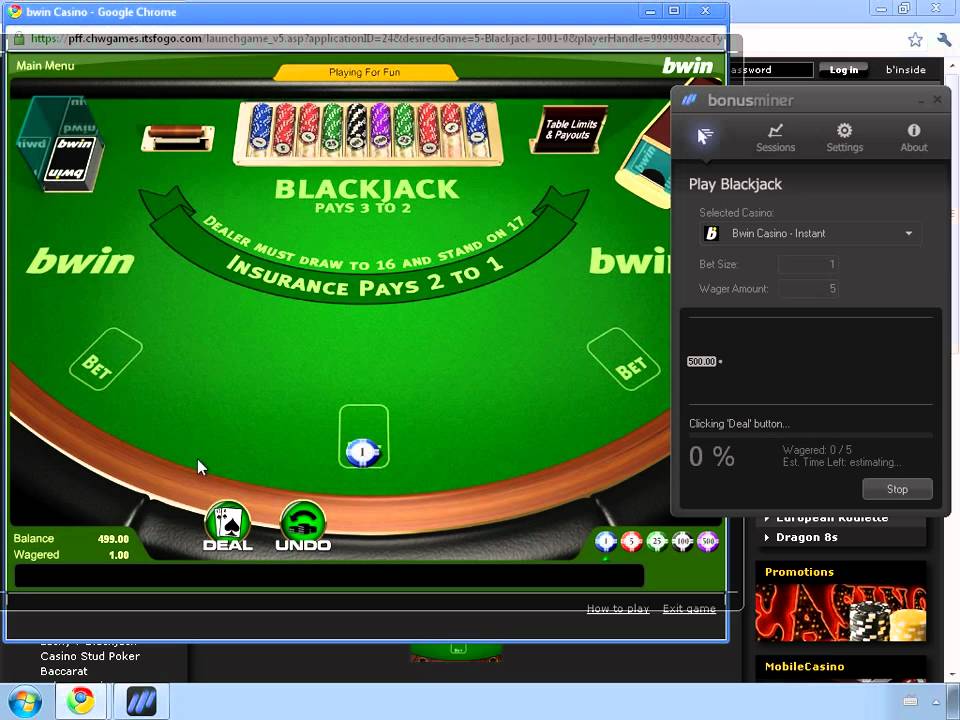Open the Main Menu in game
This screenshot has width=960, height=720.
click(x=45, y=66)
